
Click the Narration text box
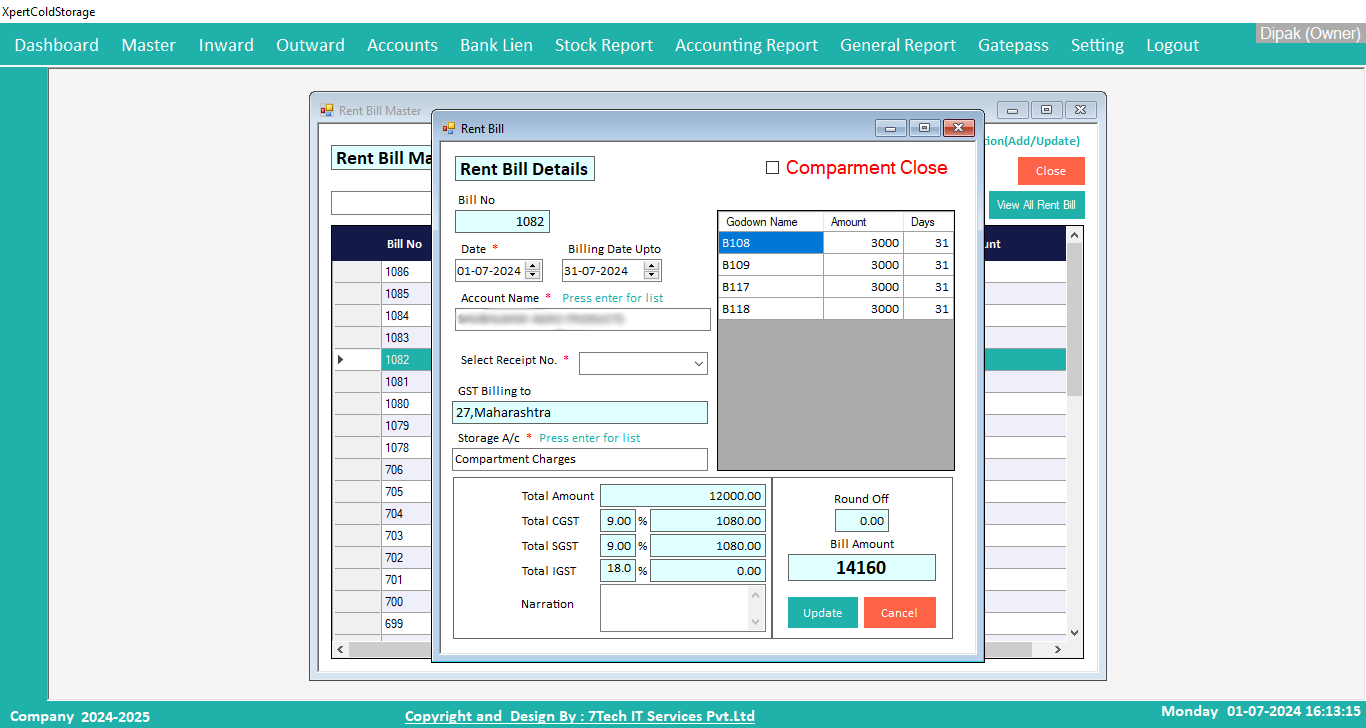(674, 608)
